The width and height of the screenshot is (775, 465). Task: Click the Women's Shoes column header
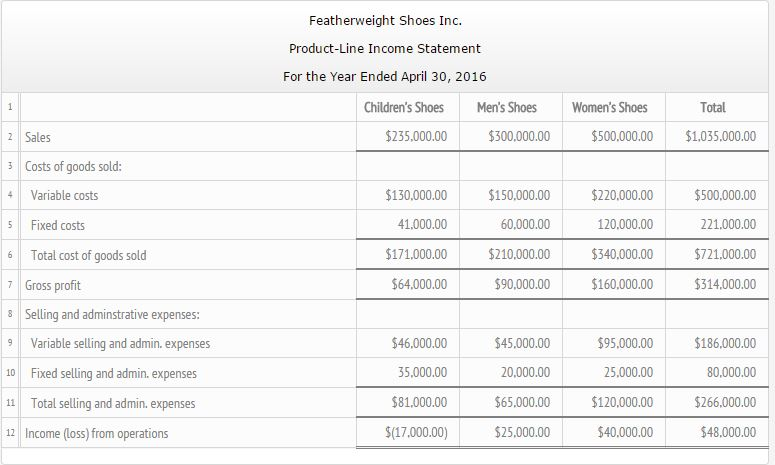(x=610, y=107)
